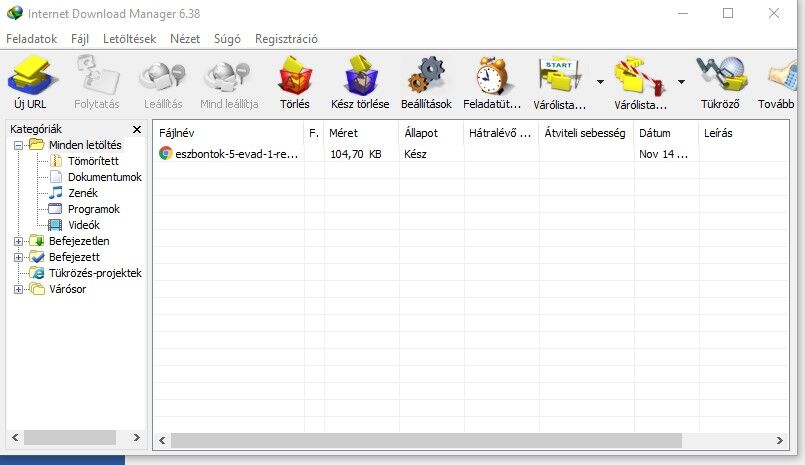Screen dimensions: 805x465
Task: Maximize the Internet Download Manager window
Action: [728, 13]
